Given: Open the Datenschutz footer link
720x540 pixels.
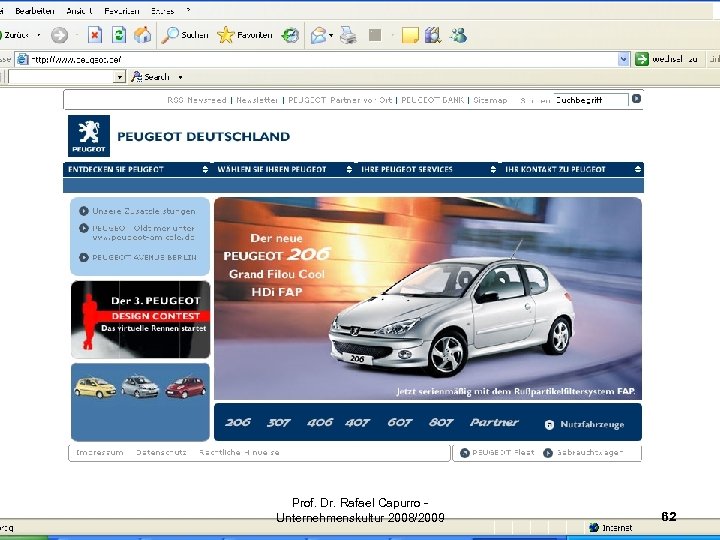Looking at the screenshot, I should coord(161,453).
